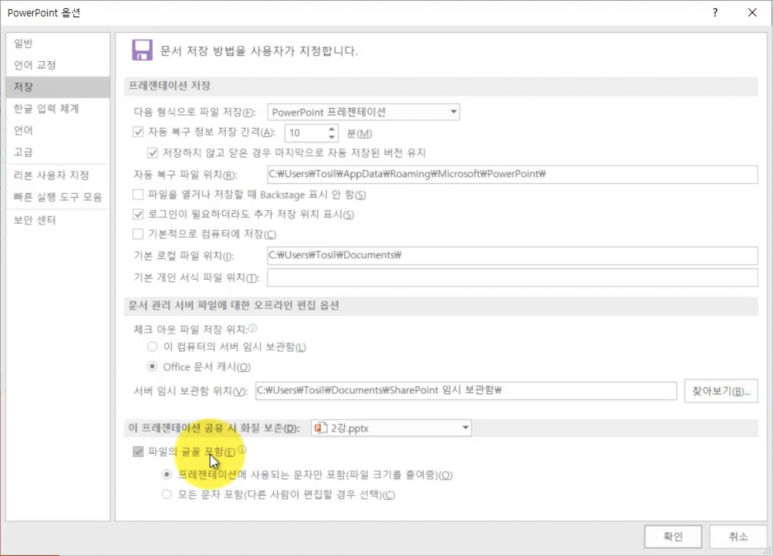Enable Backstage 표시 안 함 checkbox
Image resolution: width=773 pixels, height=556 pixels.
click(138, 195)
